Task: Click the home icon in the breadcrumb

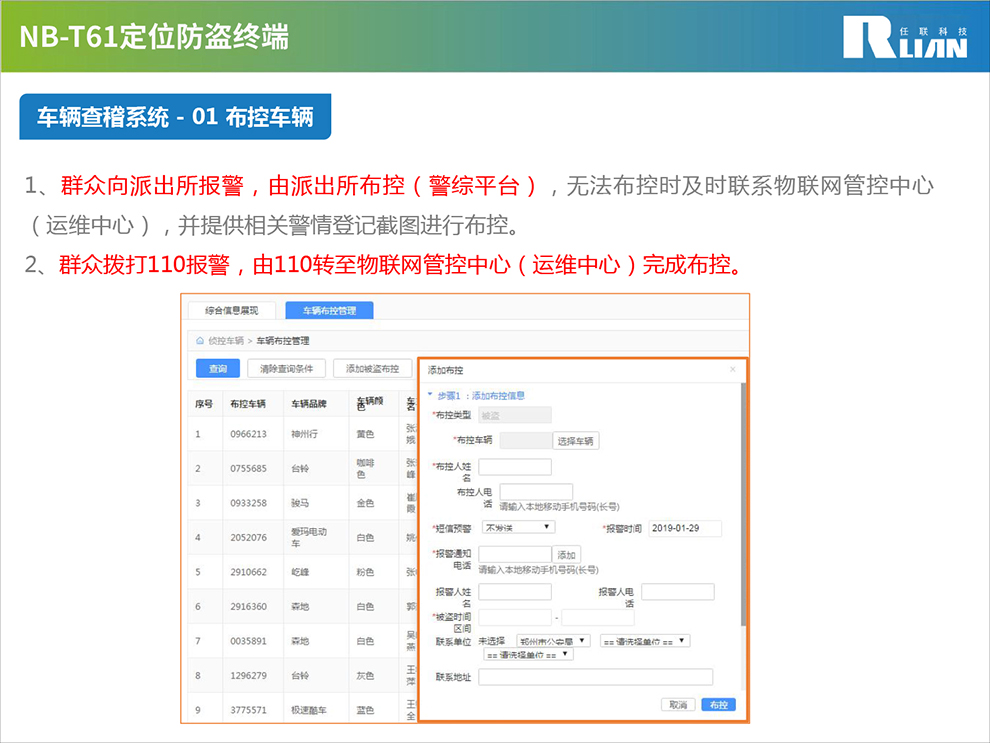Action: coord(200,341)
